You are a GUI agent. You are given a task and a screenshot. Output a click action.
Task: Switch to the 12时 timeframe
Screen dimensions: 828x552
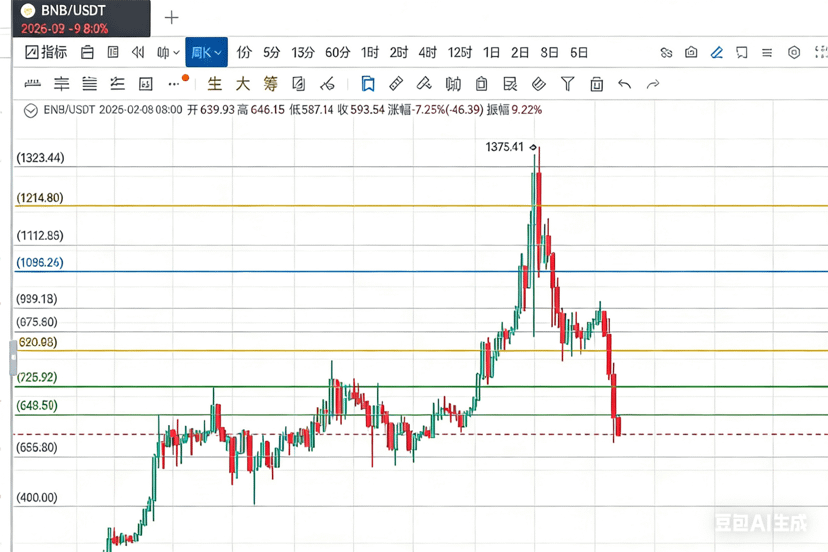459,52
